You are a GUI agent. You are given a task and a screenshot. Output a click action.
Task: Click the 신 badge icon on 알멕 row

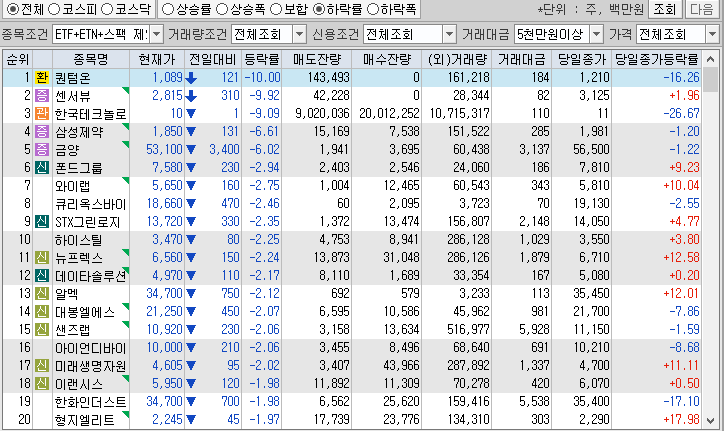point(42,294)
